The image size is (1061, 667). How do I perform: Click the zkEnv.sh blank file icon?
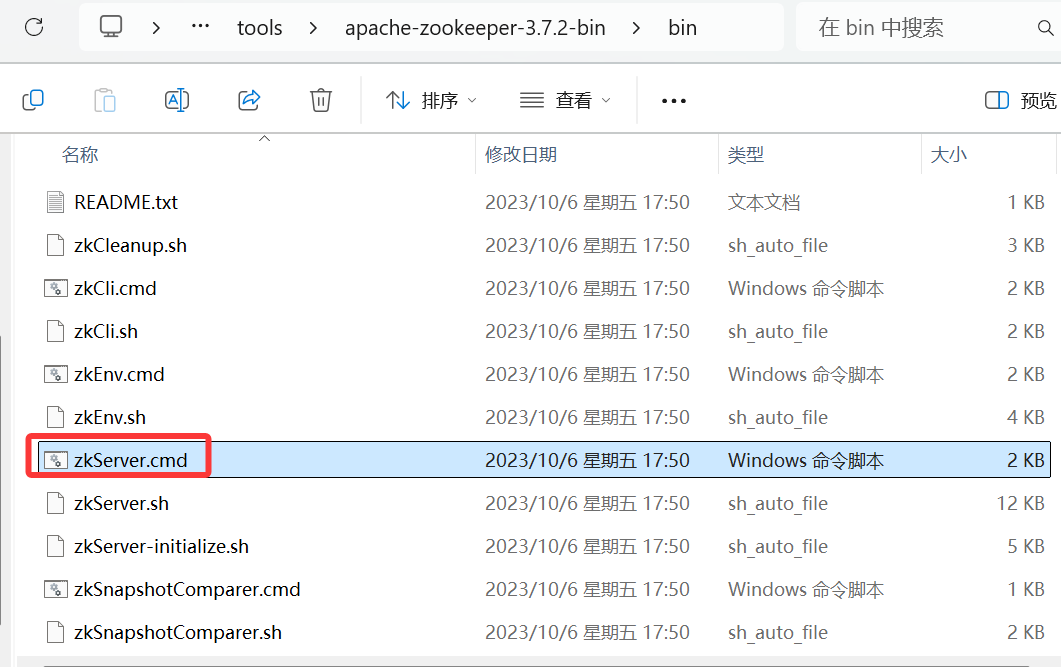point(55,417)
